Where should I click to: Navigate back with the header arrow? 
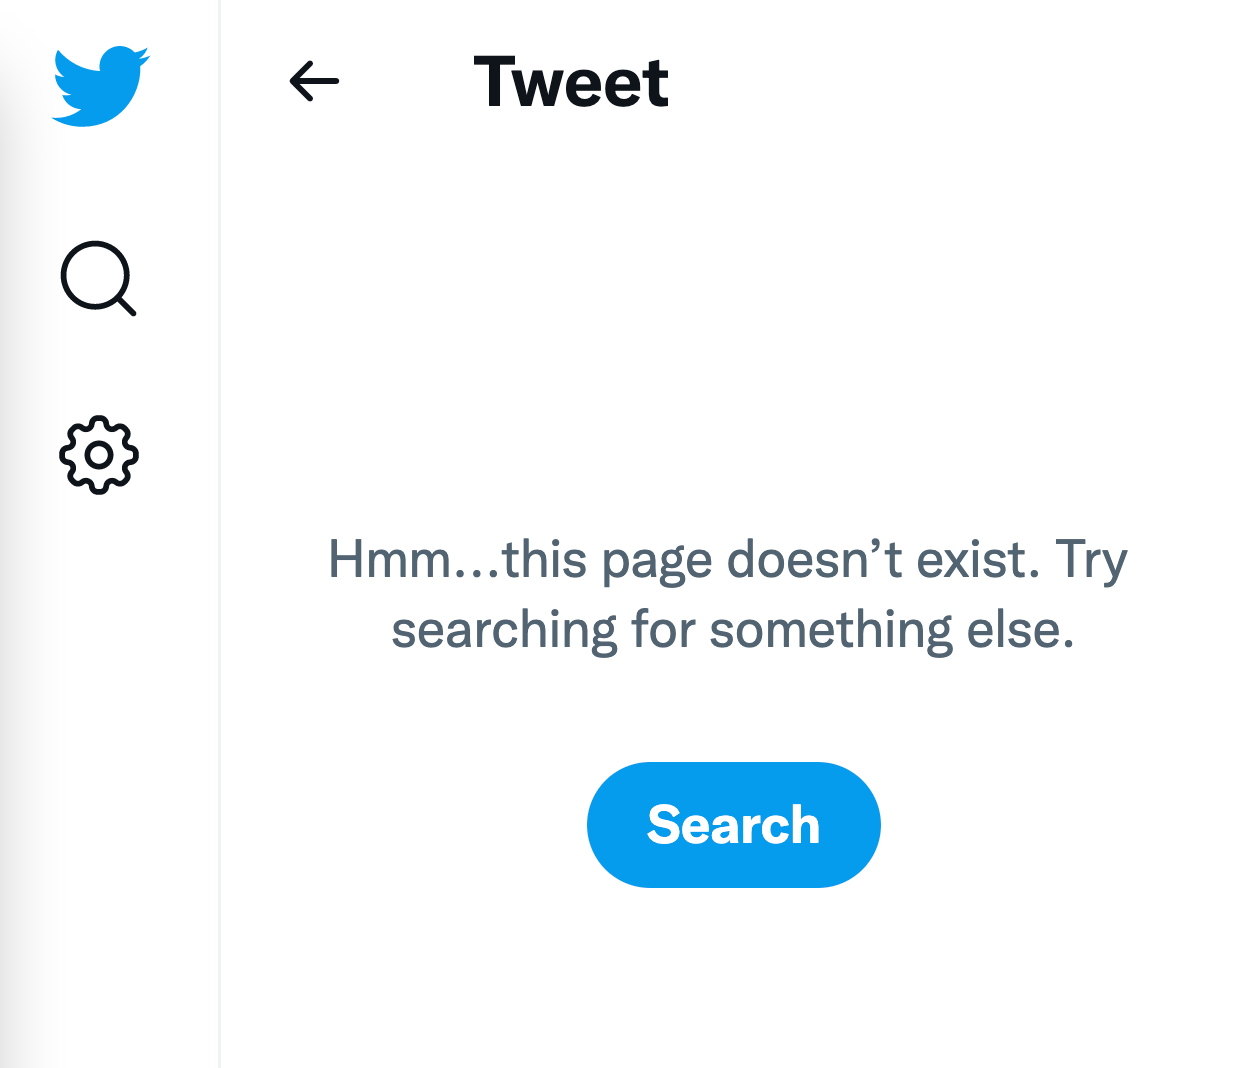click(x=314, y=81)
